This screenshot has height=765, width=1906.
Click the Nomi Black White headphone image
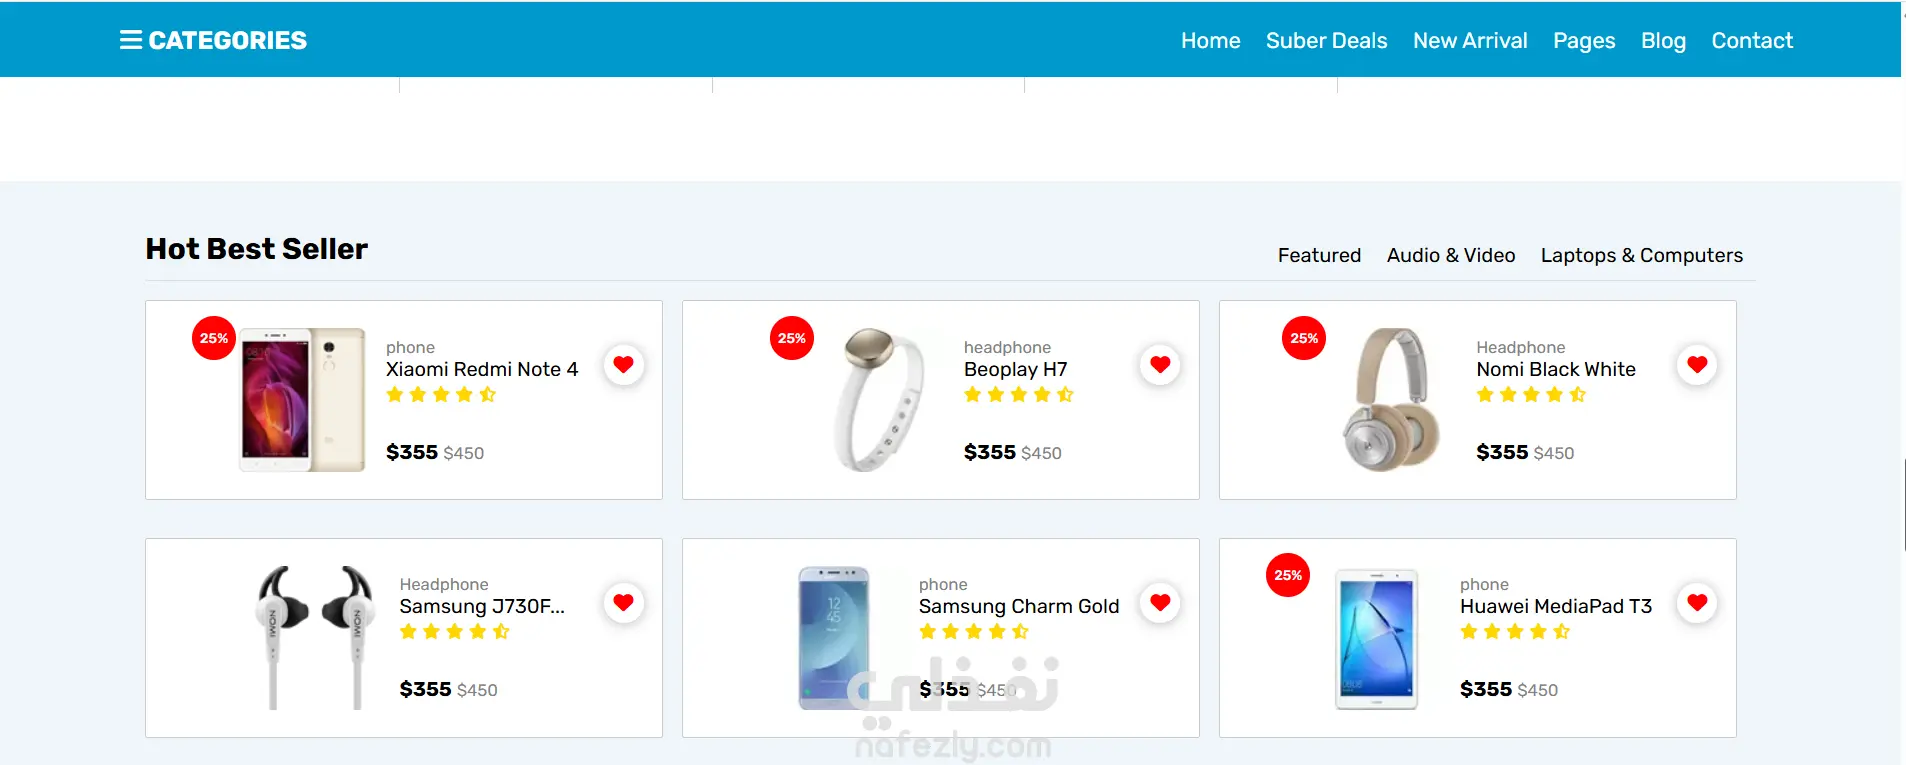point(1394,399)
